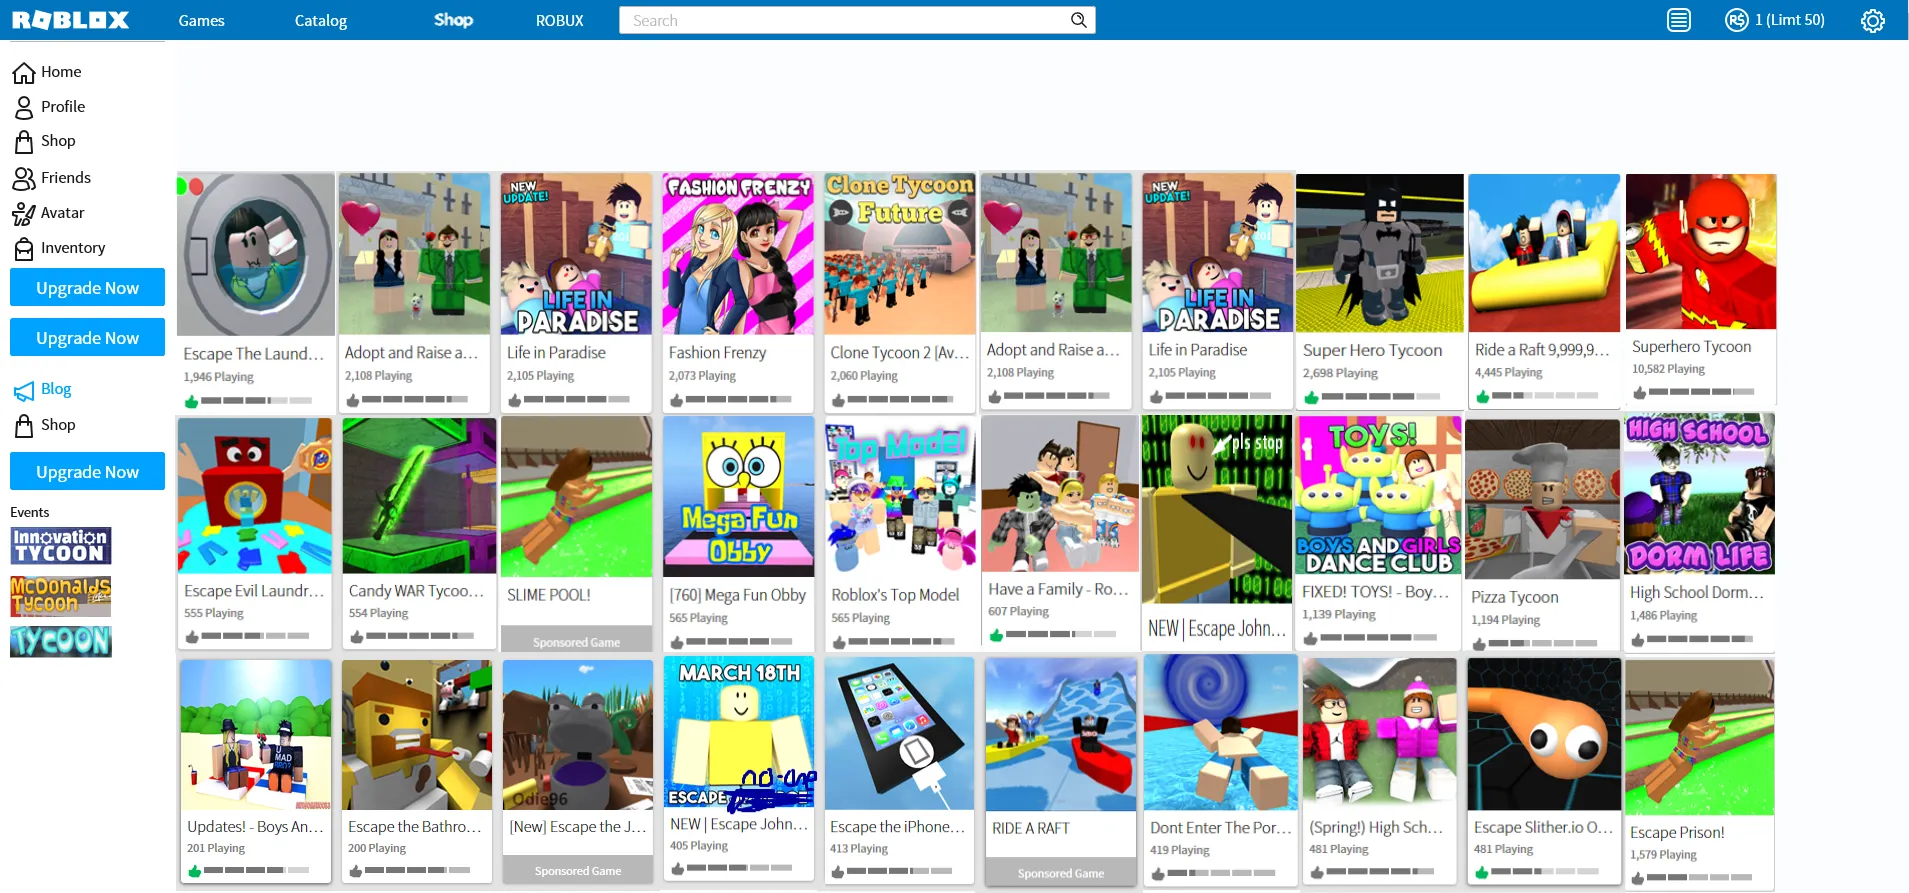Image resolution: width=1909 pixels, height=893 pixels.
Task: Select the Games tab in top navigation
Action: (x=201, y=20)
